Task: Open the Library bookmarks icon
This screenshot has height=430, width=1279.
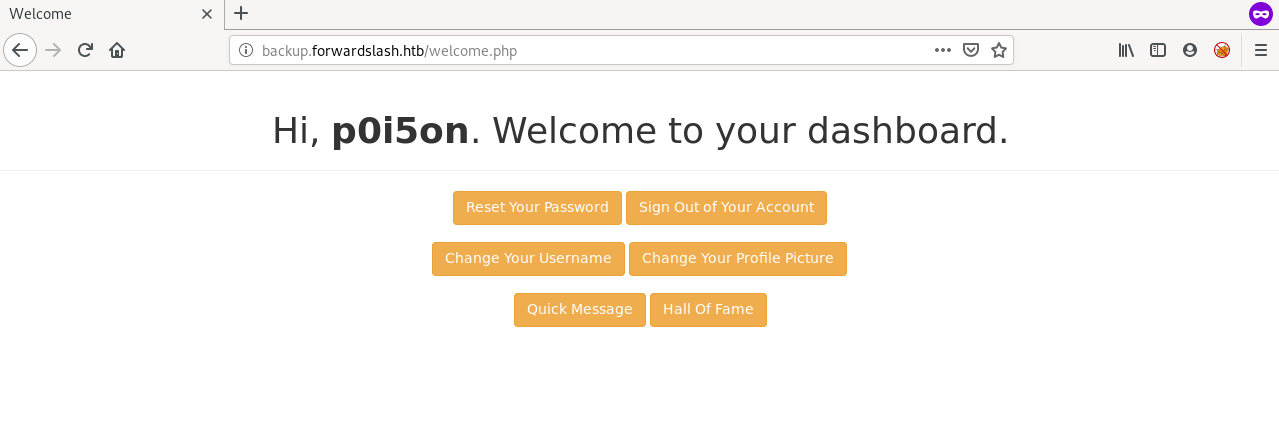Action: coord(1126,50)
